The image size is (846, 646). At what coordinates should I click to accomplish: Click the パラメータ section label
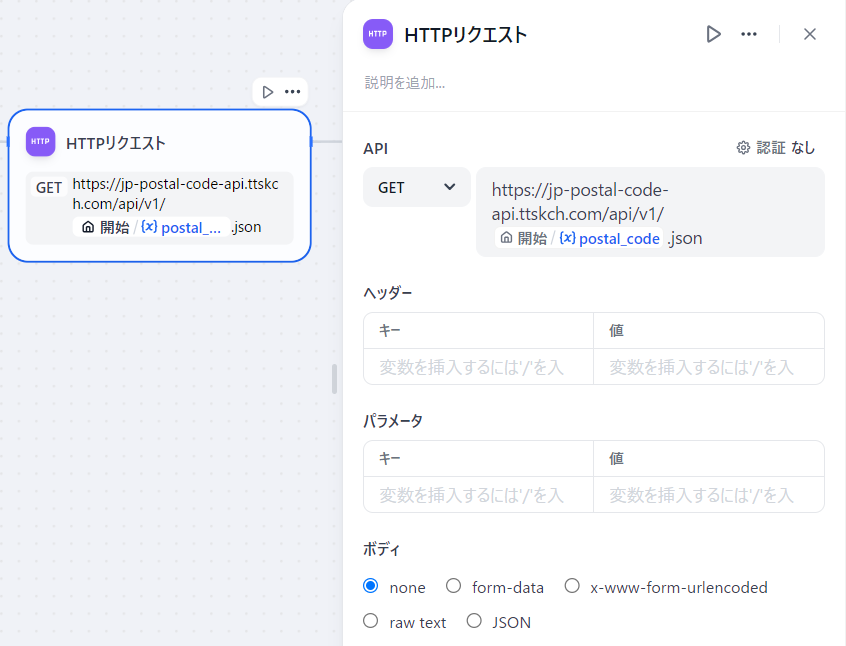pos(393,420)
